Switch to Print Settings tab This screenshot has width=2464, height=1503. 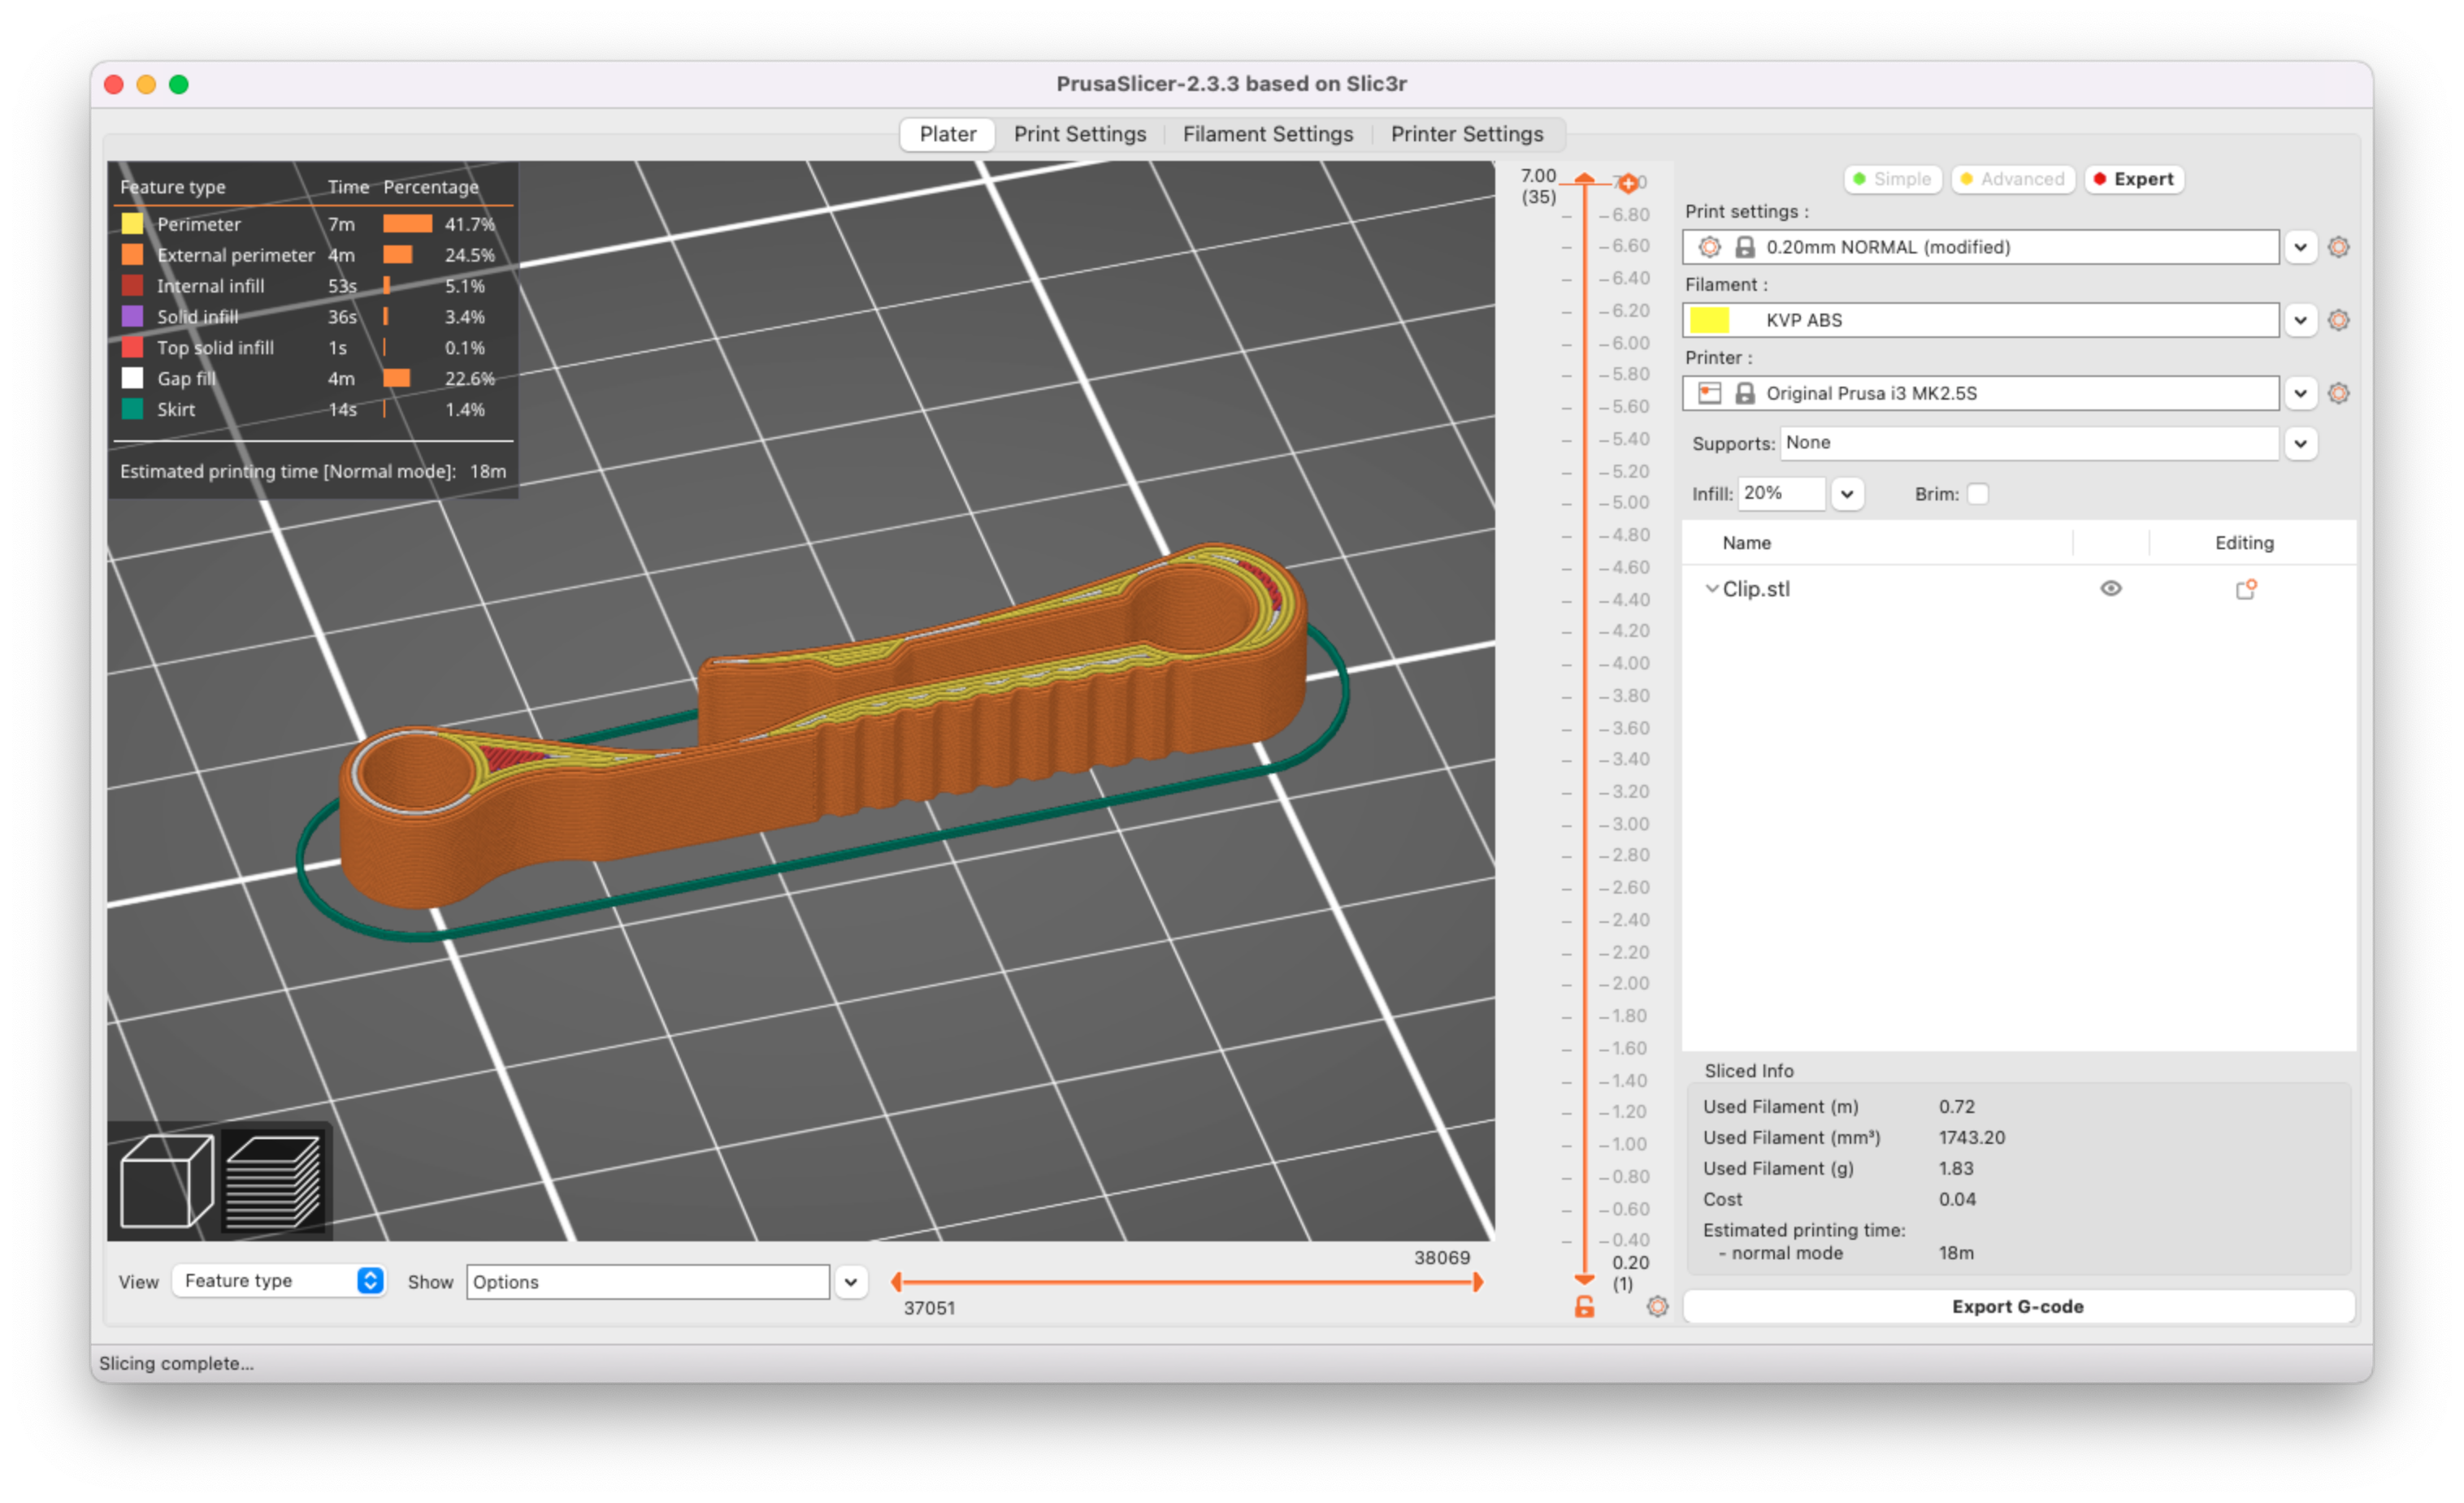1080,134
